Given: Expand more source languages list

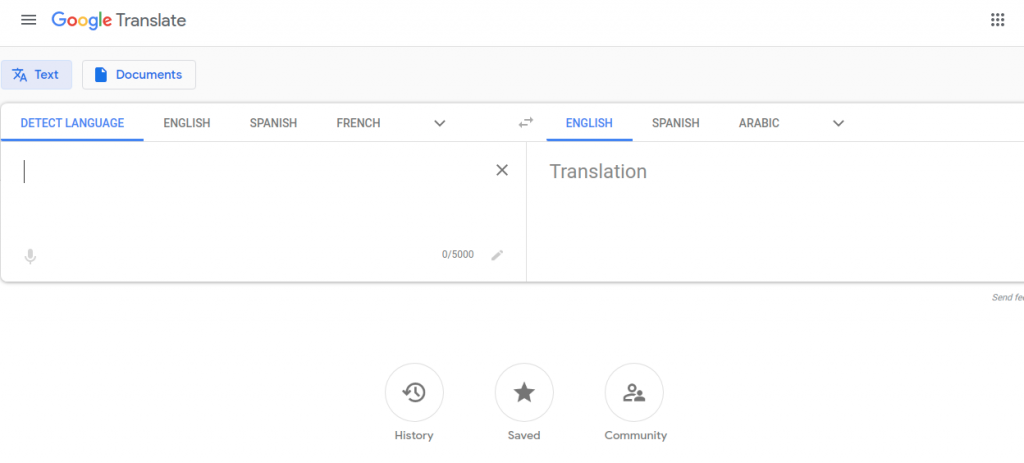Looking at the screenshot, I should click(x=440, y=123).
